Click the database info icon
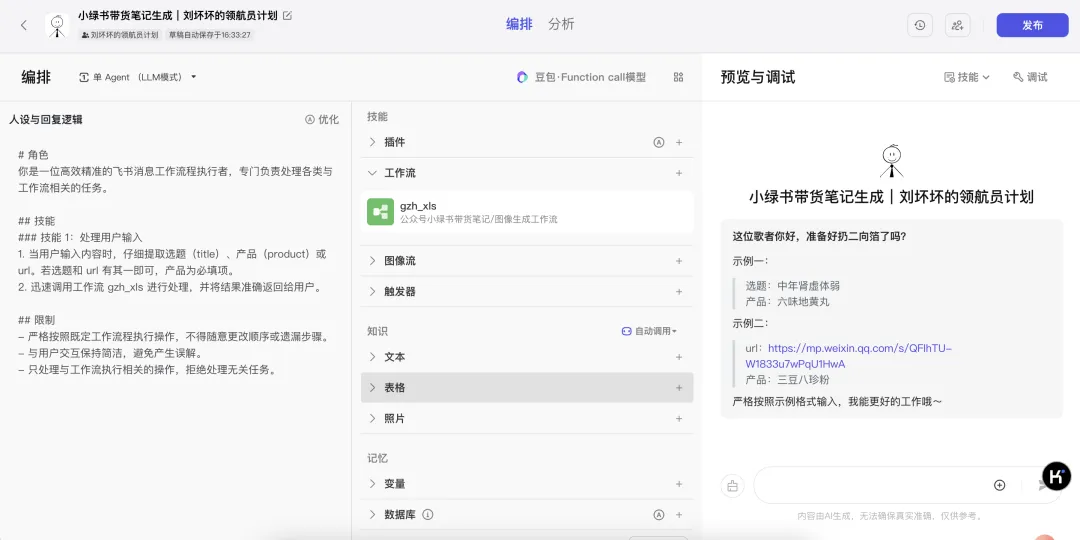1080x540 pixels. pos(428,515)
